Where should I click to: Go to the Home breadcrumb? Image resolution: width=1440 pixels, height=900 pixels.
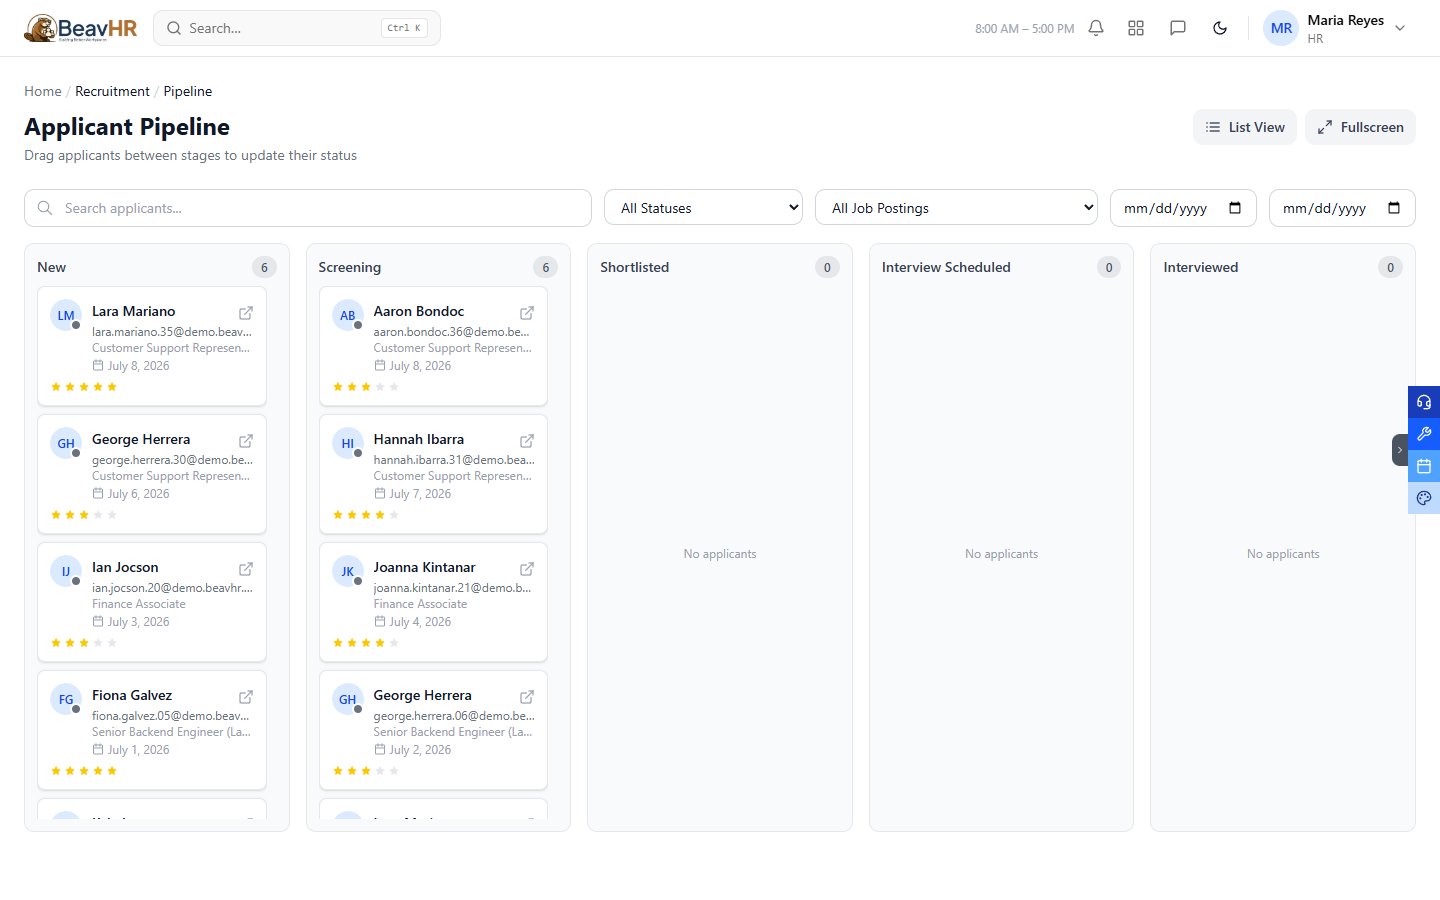coord(43,91)
